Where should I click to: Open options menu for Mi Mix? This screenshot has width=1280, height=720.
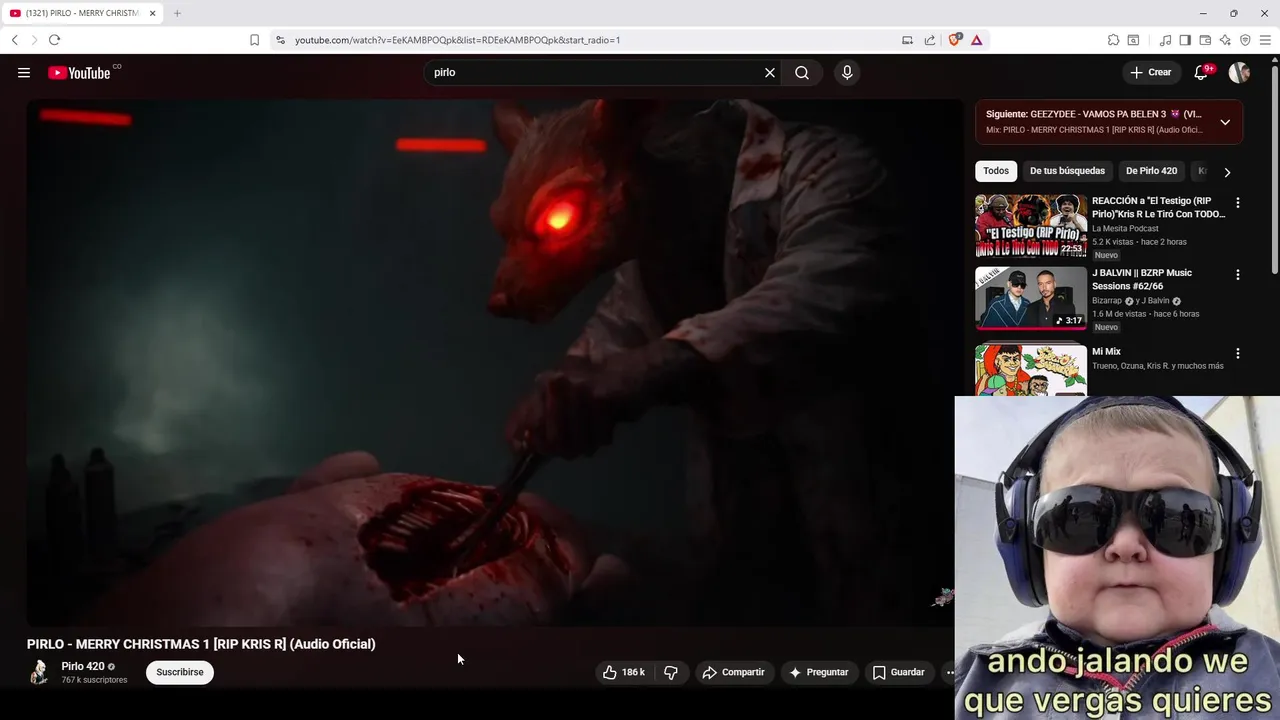coord(1238,353)
